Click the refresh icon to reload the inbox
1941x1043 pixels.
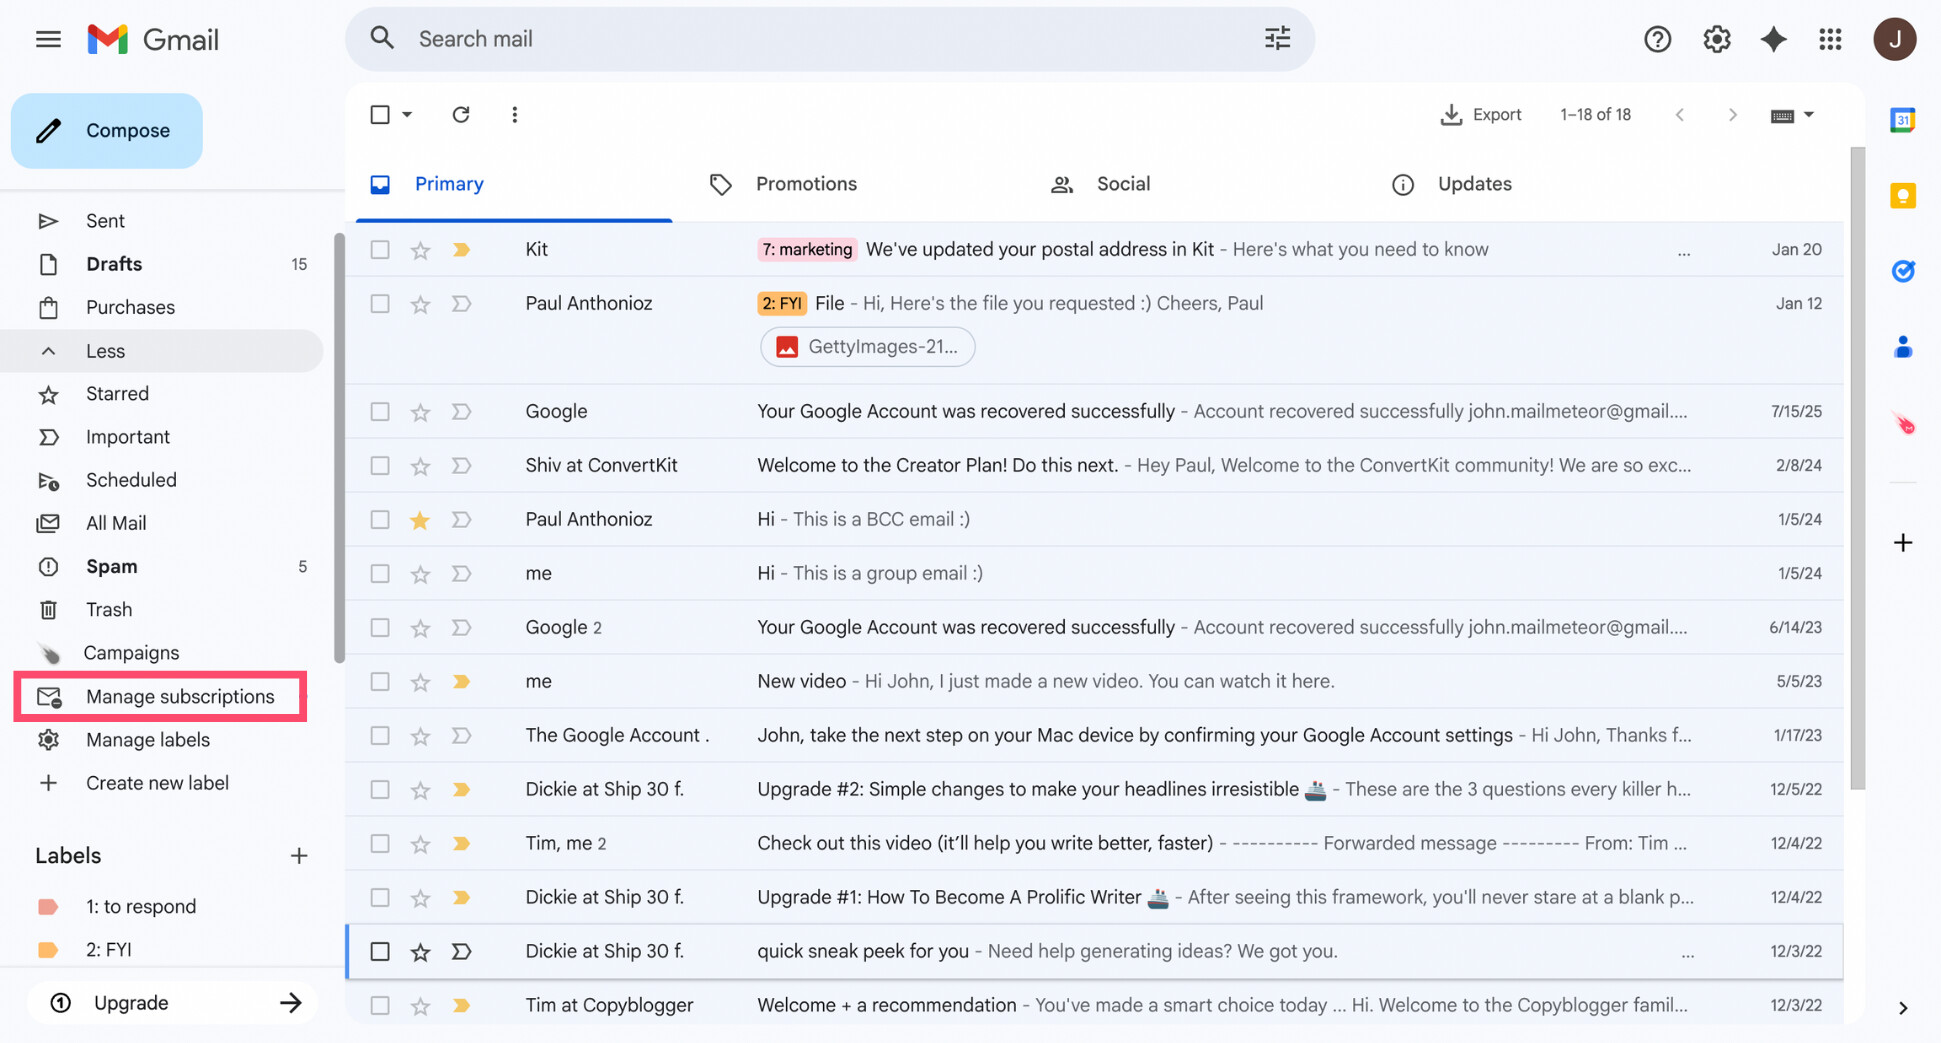[x=461, y=114]
